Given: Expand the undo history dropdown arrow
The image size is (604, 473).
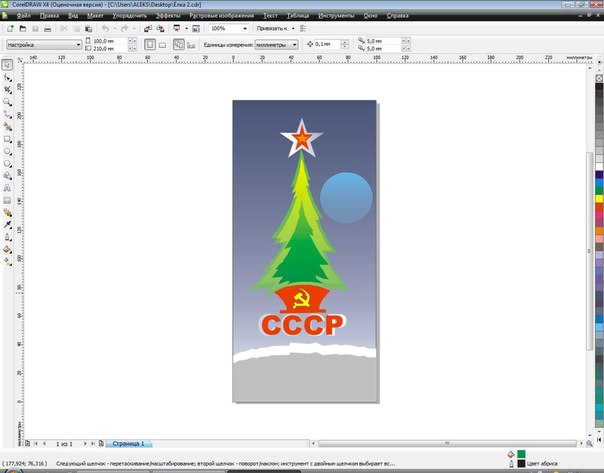Looking at the screenshot, I should [114, 29].
